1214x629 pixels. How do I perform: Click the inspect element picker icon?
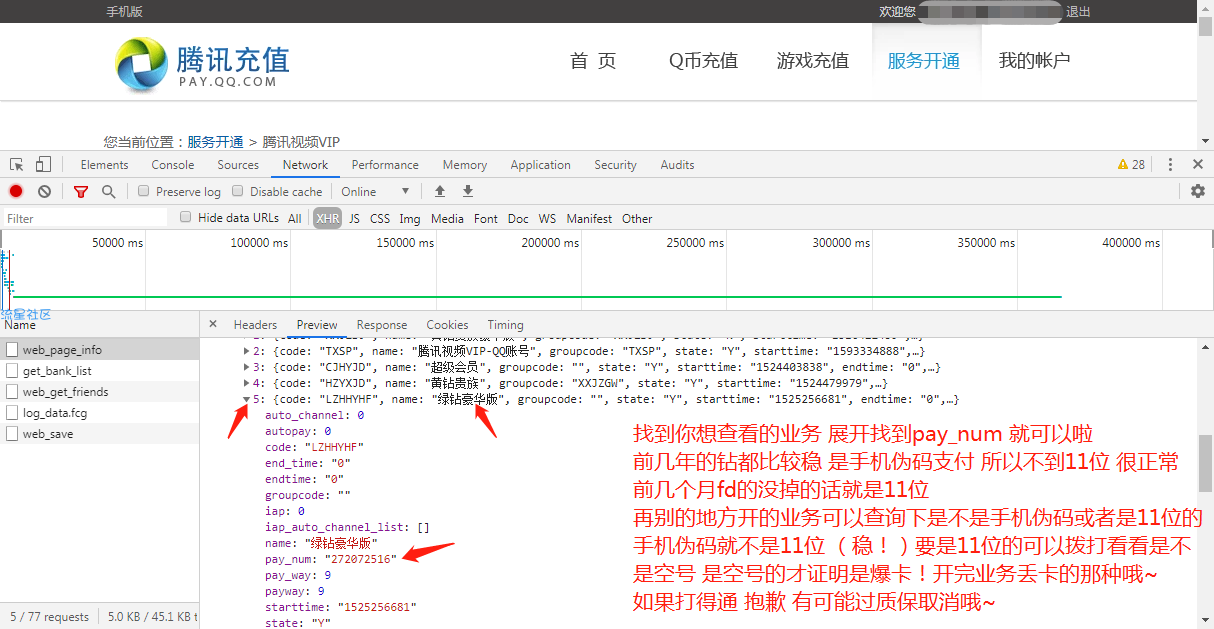17,165
